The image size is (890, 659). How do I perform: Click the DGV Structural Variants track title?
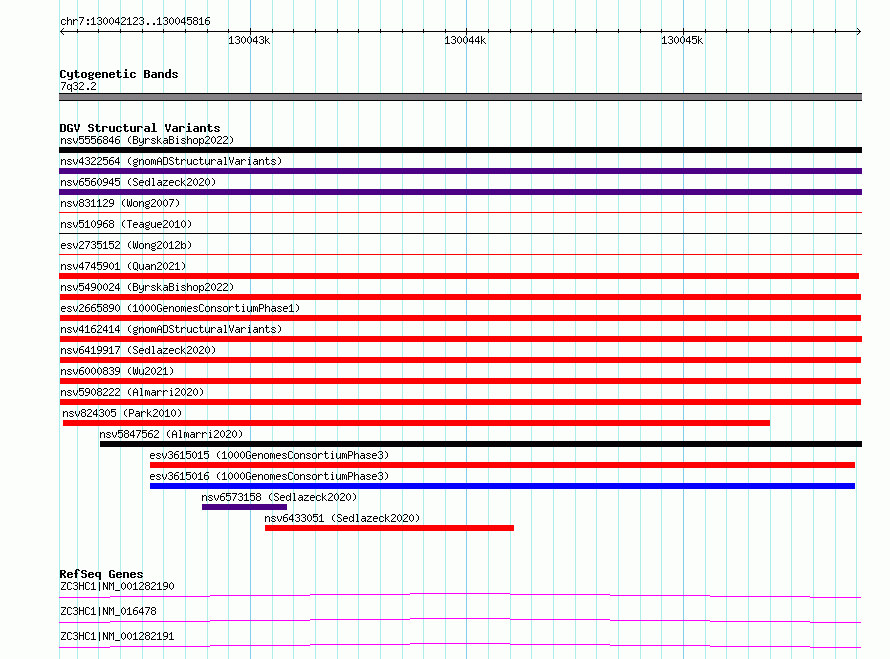[140, 128]
